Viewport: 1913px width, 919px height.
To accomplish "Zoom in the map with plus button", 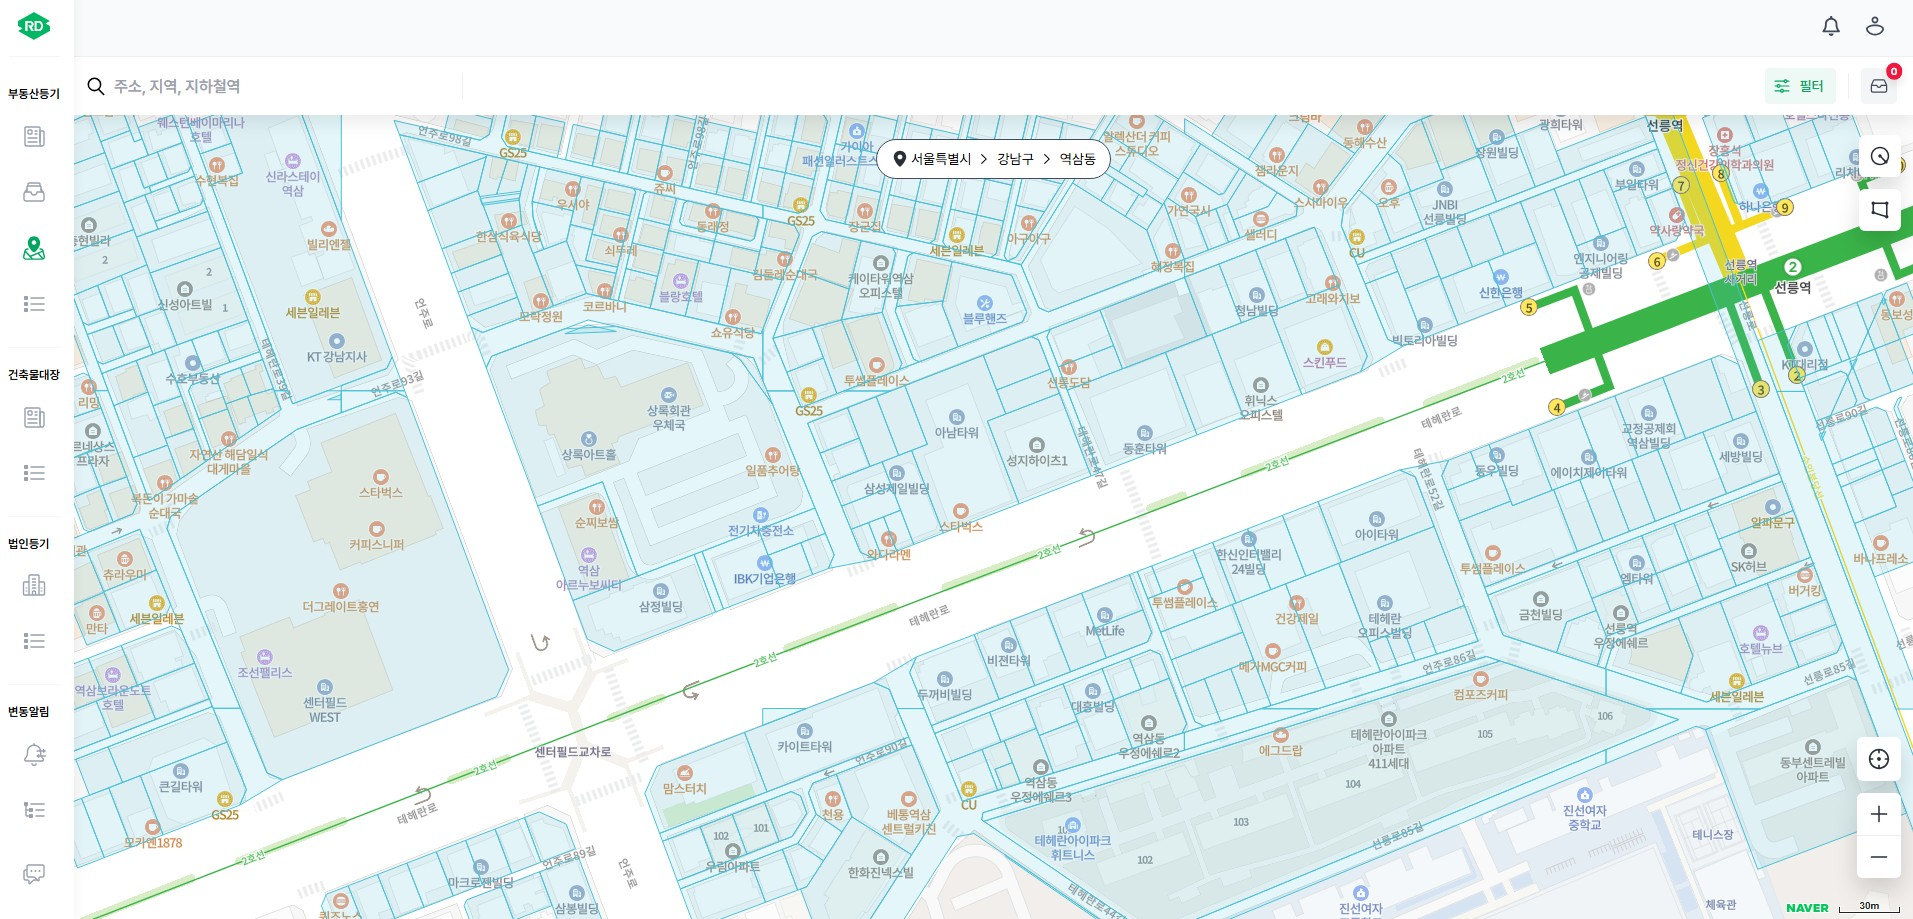I will coord(1878,814).
